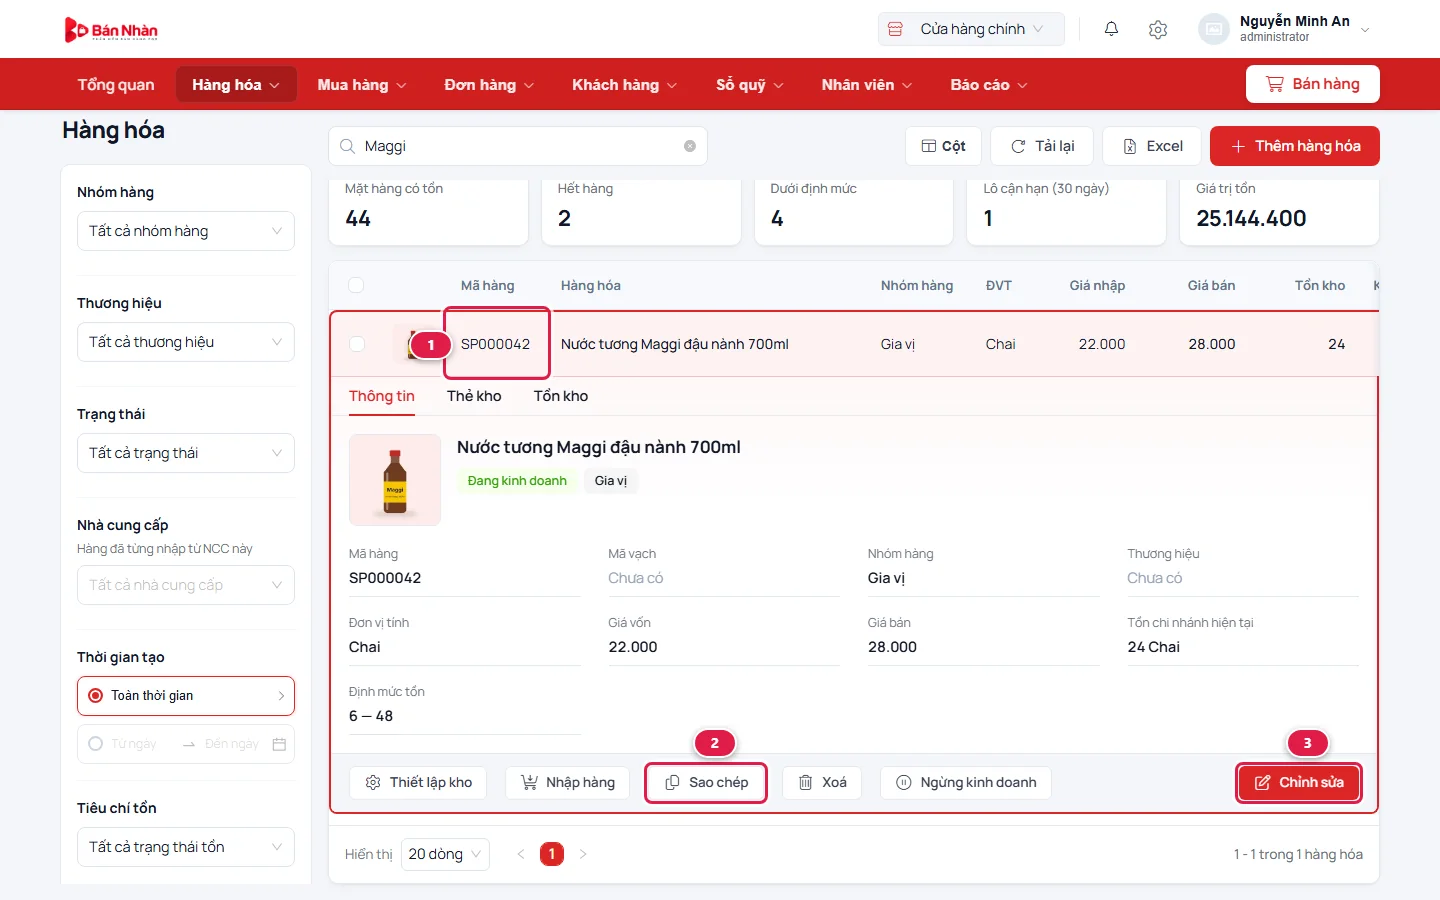Open the Tổng quan menu item
This screenshot has width=1440, height=900.
(x=116, y=85)
